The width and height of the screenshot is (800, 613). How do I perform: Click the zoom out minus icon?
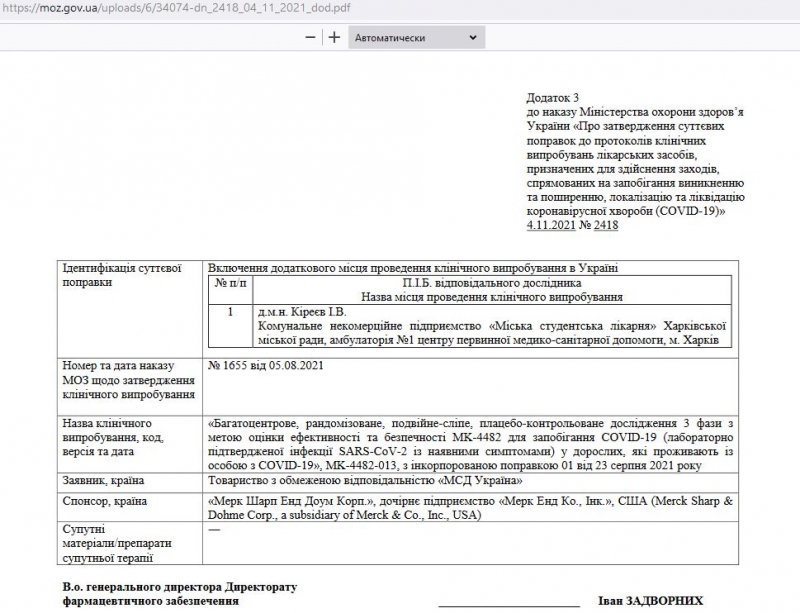[310, 37]
